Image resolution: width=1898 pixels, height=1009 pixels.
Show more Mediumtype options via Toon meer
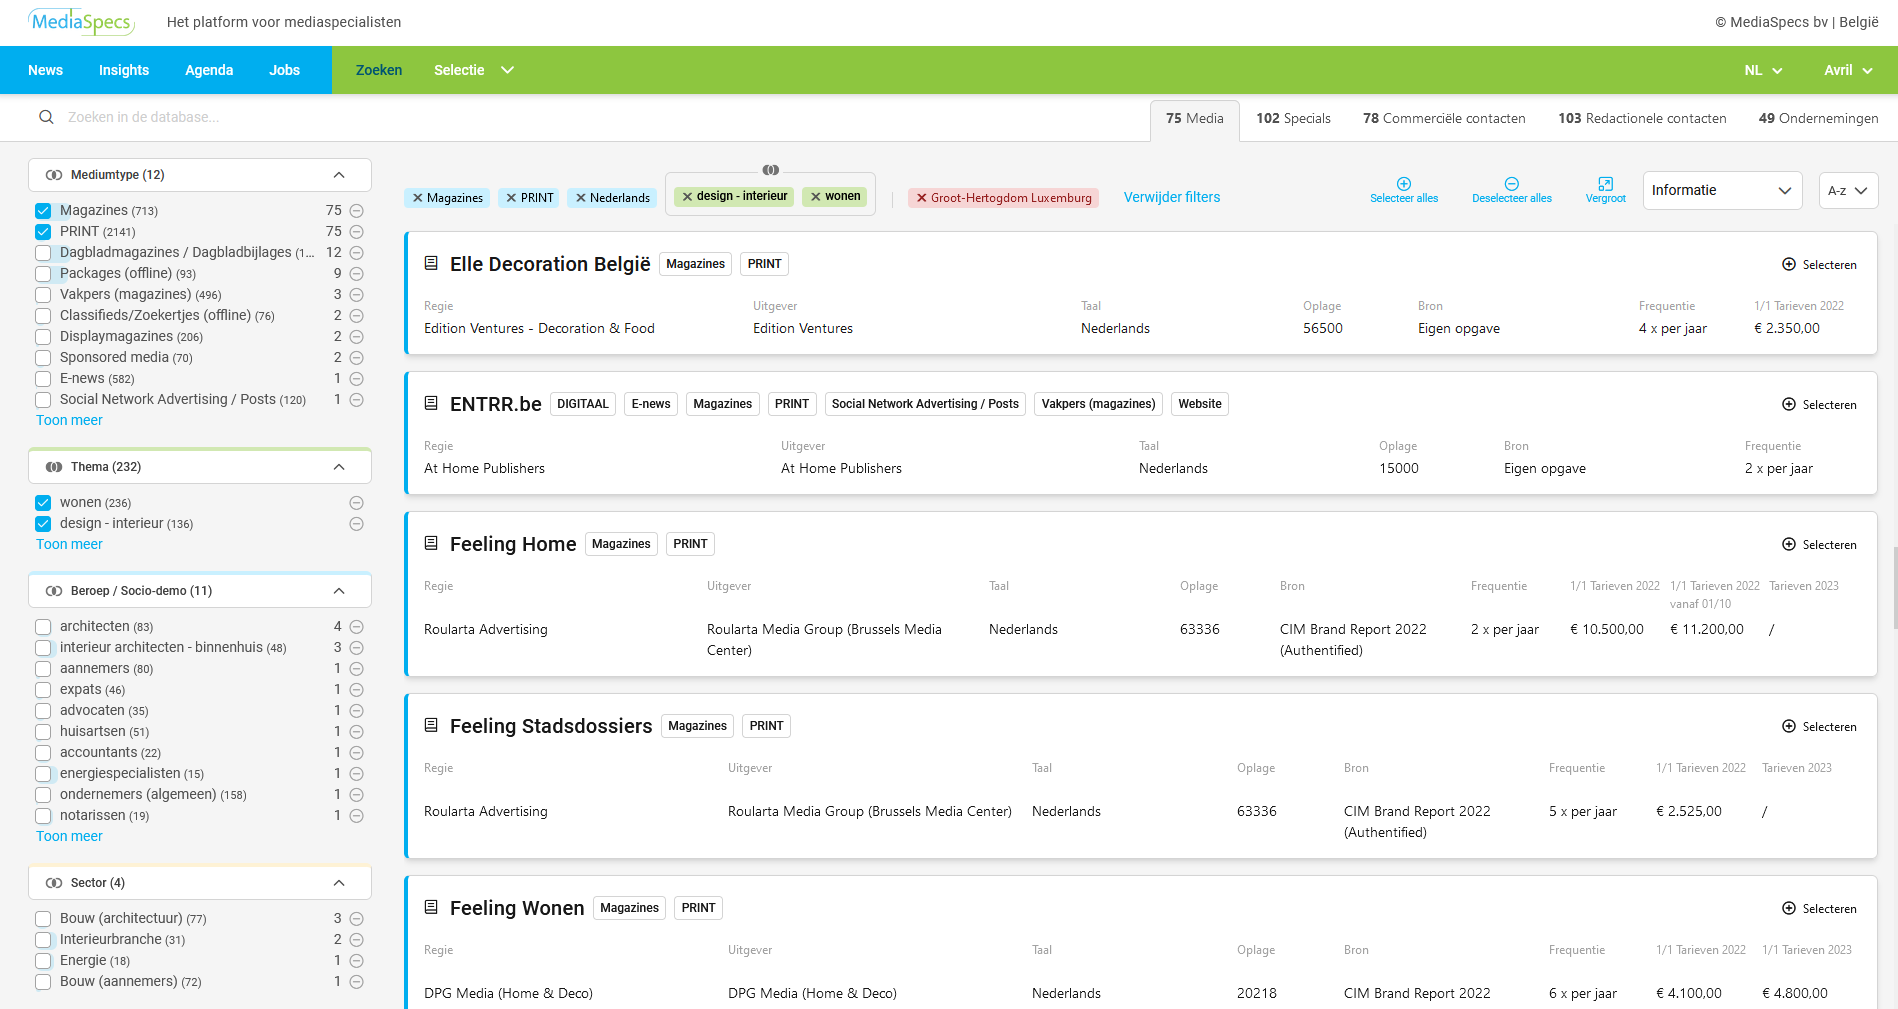[69, 420]
